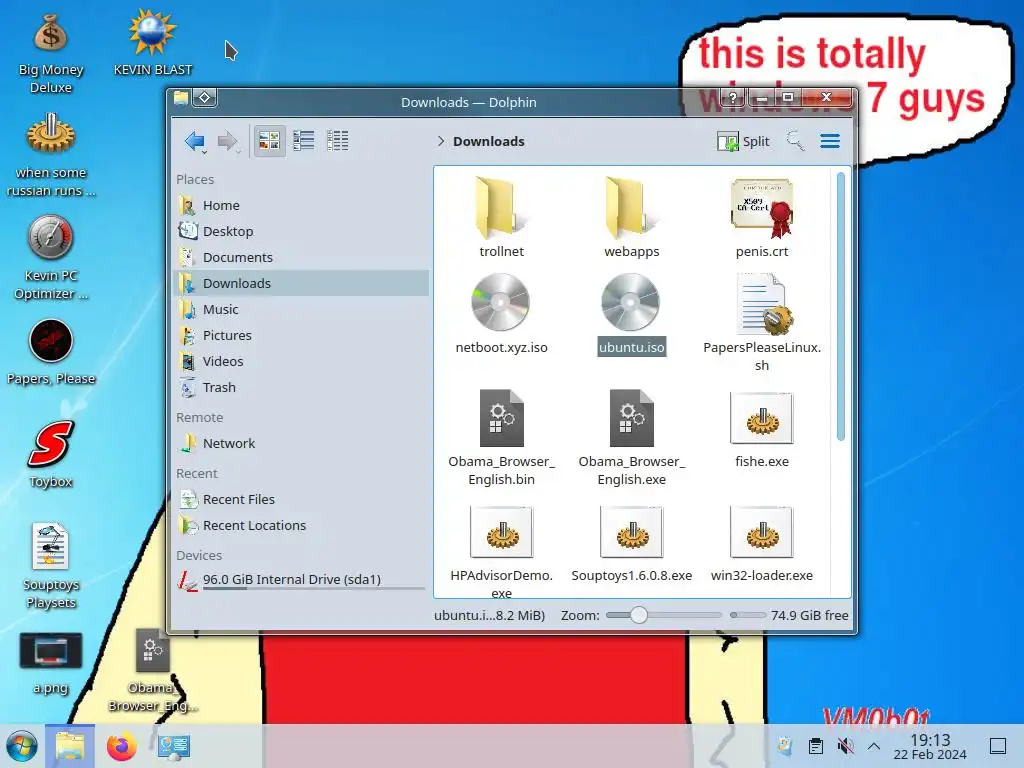Open KEVIN BLAST desktop shortcut
This screenshot has height=768, width=1024.
tap(153, 43)
